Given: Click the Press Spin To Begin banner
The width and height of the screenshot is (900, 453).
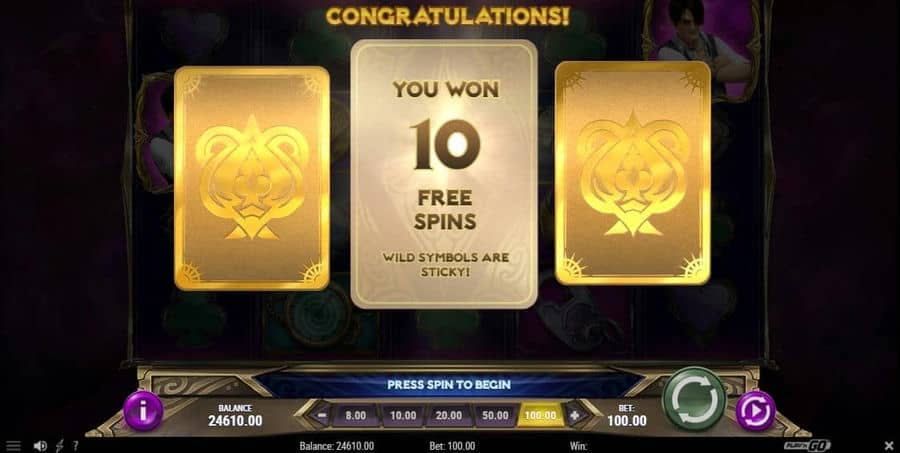Looking at the screenshot, I should pos(448,384).
